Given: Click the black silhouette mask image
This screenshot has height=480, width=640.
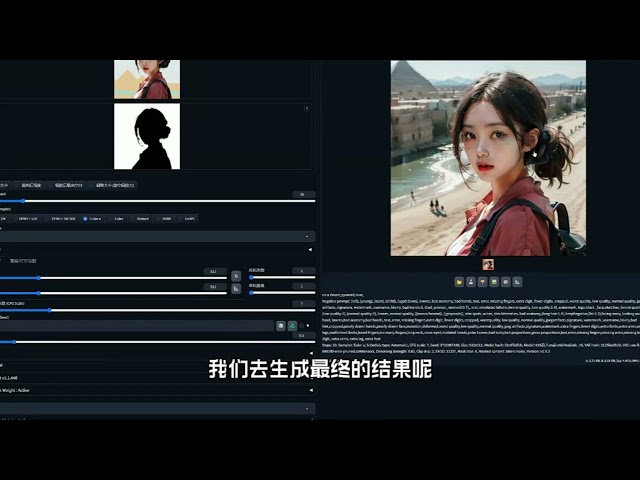Looking at the screenshot, I should click(147, 136).
